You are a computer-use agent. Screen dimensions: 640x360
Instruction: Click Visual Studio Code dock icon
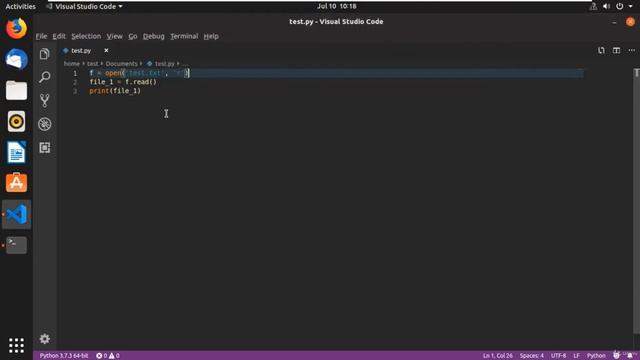(16, 214)
